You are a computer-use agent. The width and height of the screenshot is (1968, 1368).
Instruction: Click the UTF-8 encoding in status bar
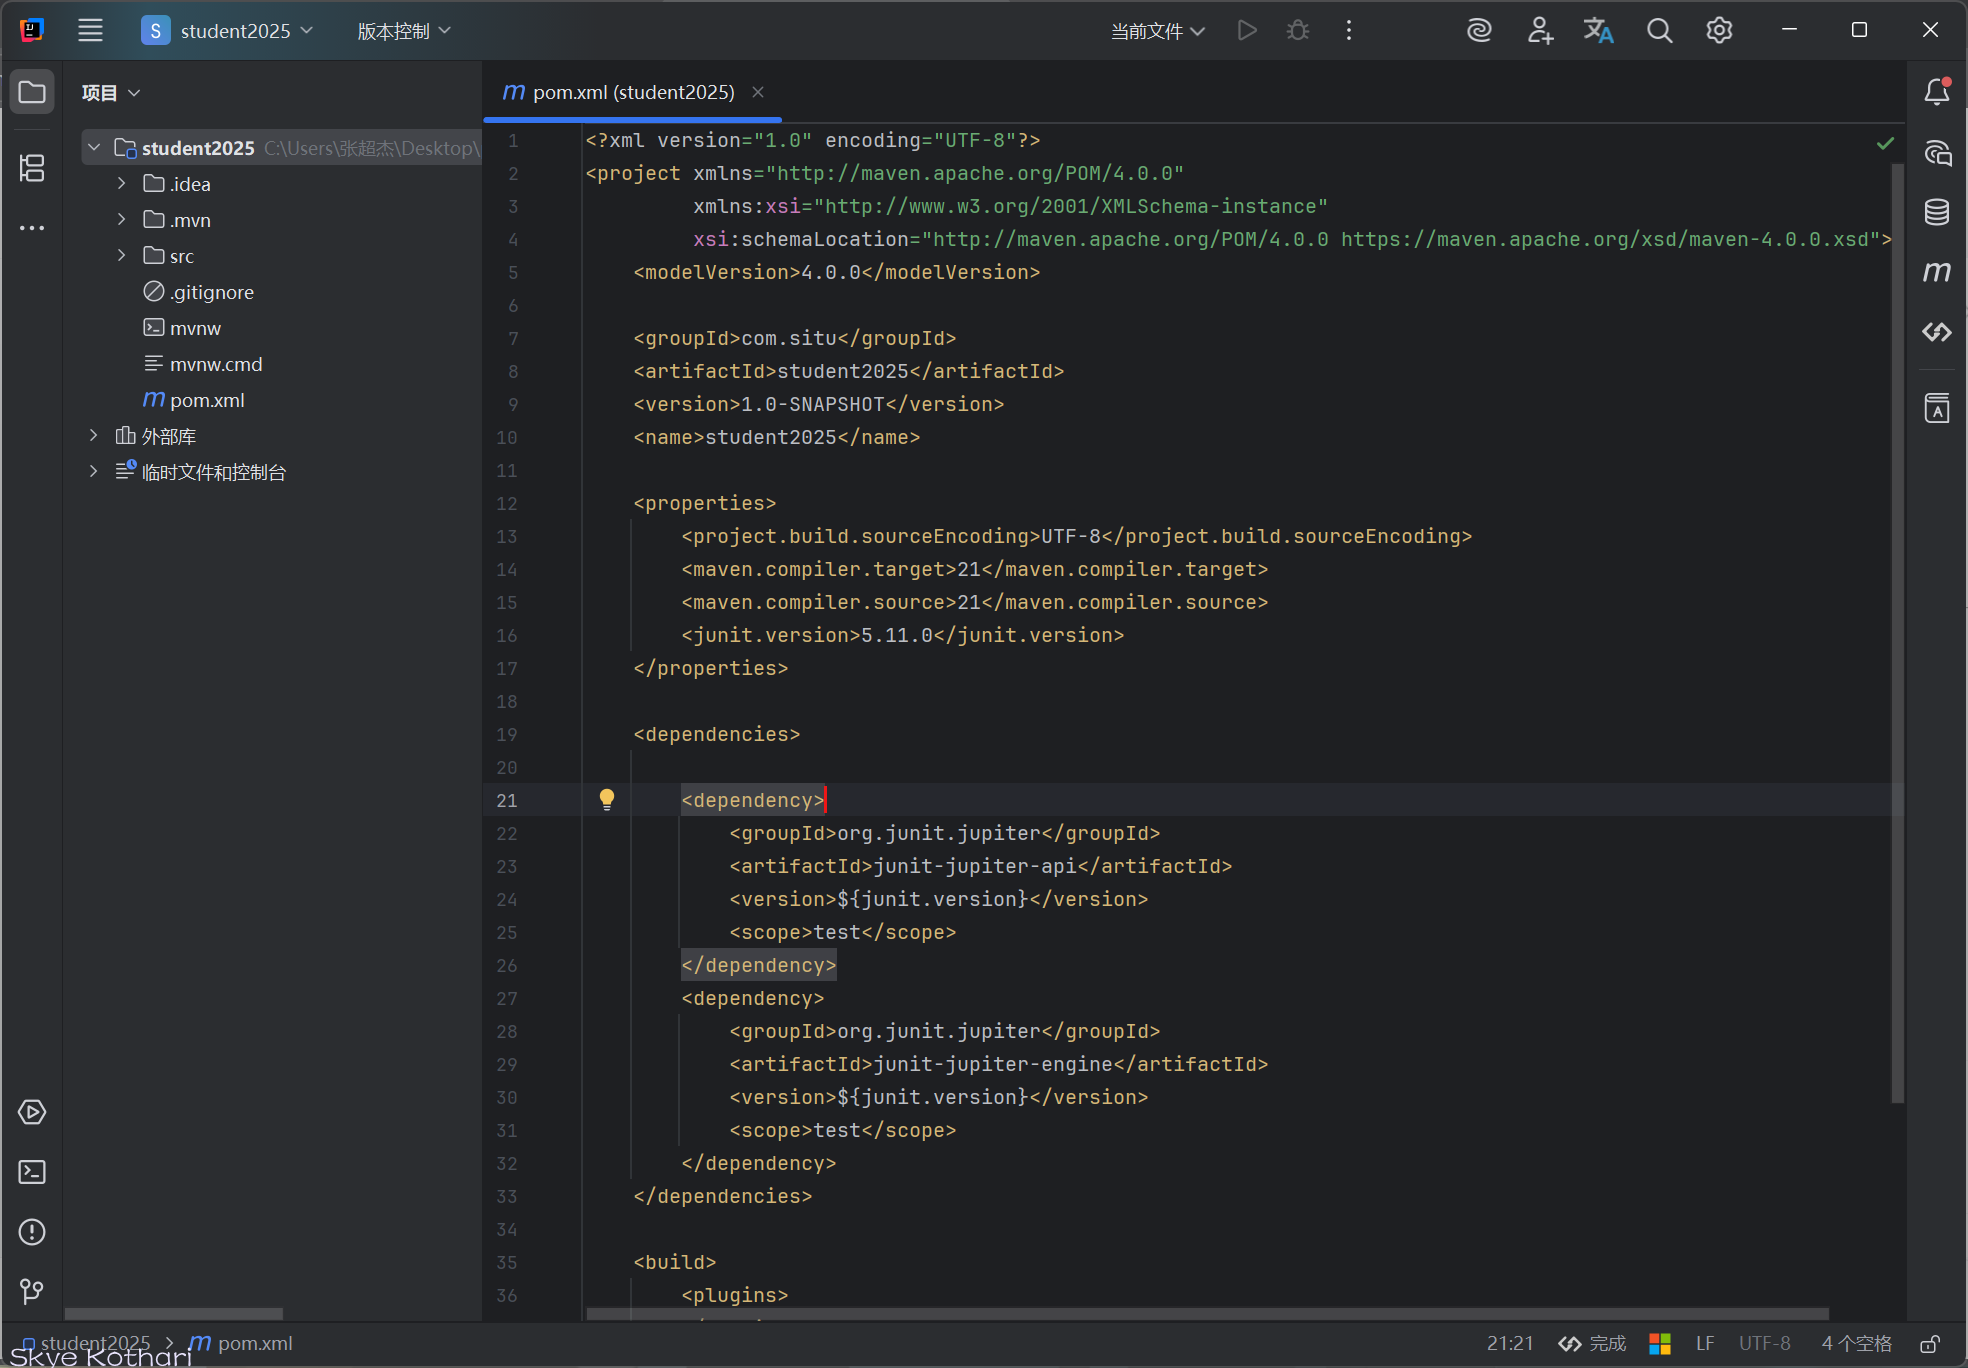(1764, 1344)
